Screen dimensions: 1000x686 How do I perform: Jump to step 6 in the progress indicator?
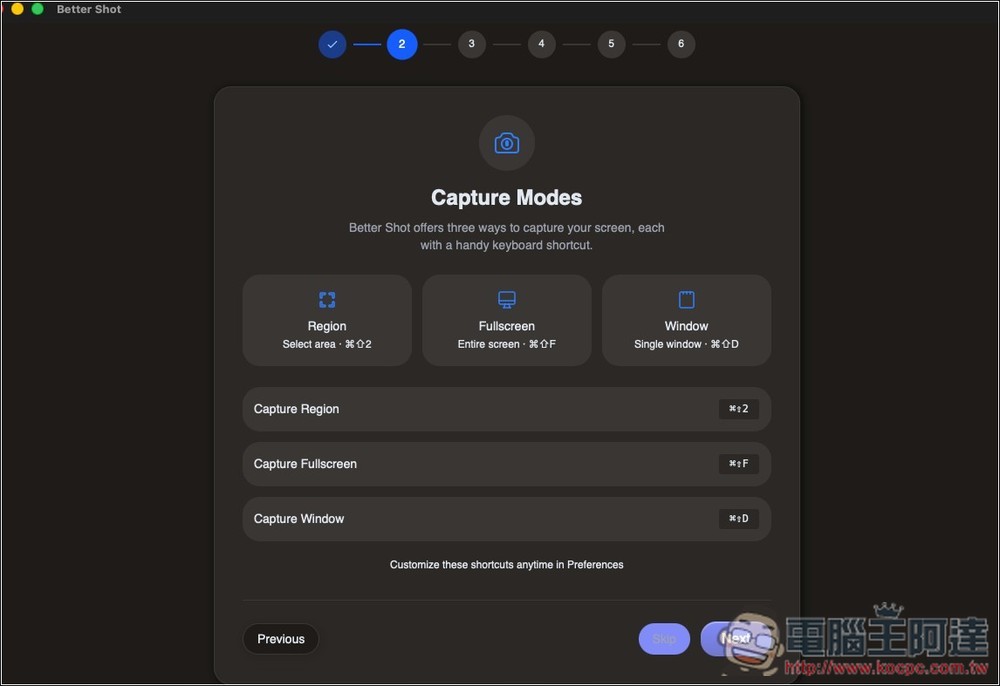681,44
